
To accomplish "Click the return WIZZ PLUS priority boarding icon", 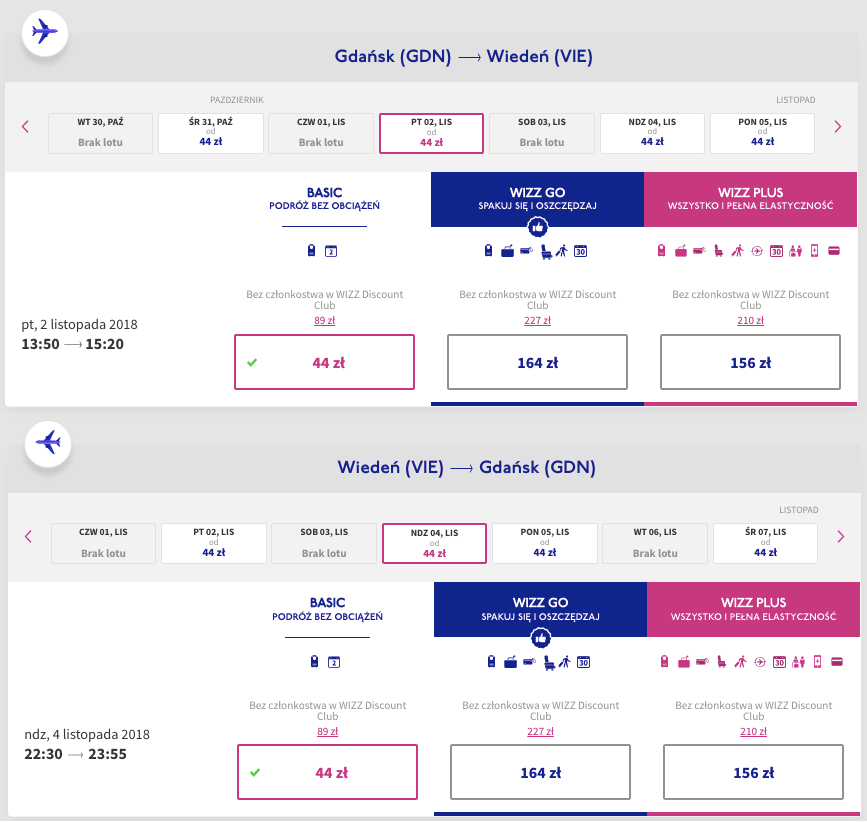I will point(740,662).
